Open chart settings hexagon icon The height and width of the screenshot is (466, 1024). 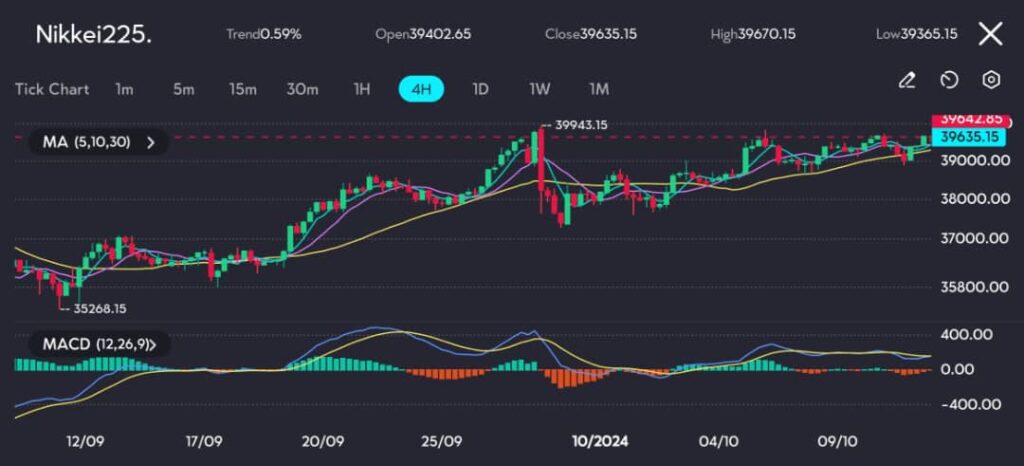[x=991, y=80]
